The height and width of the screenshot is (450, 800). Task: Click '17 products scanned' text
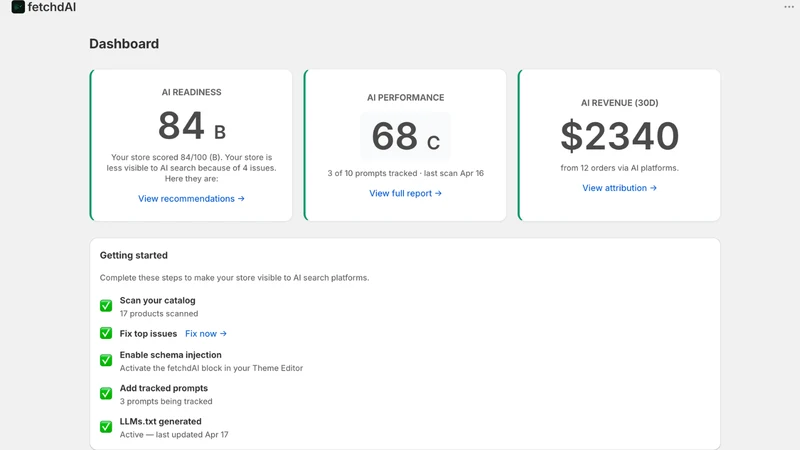pos(159,314)
